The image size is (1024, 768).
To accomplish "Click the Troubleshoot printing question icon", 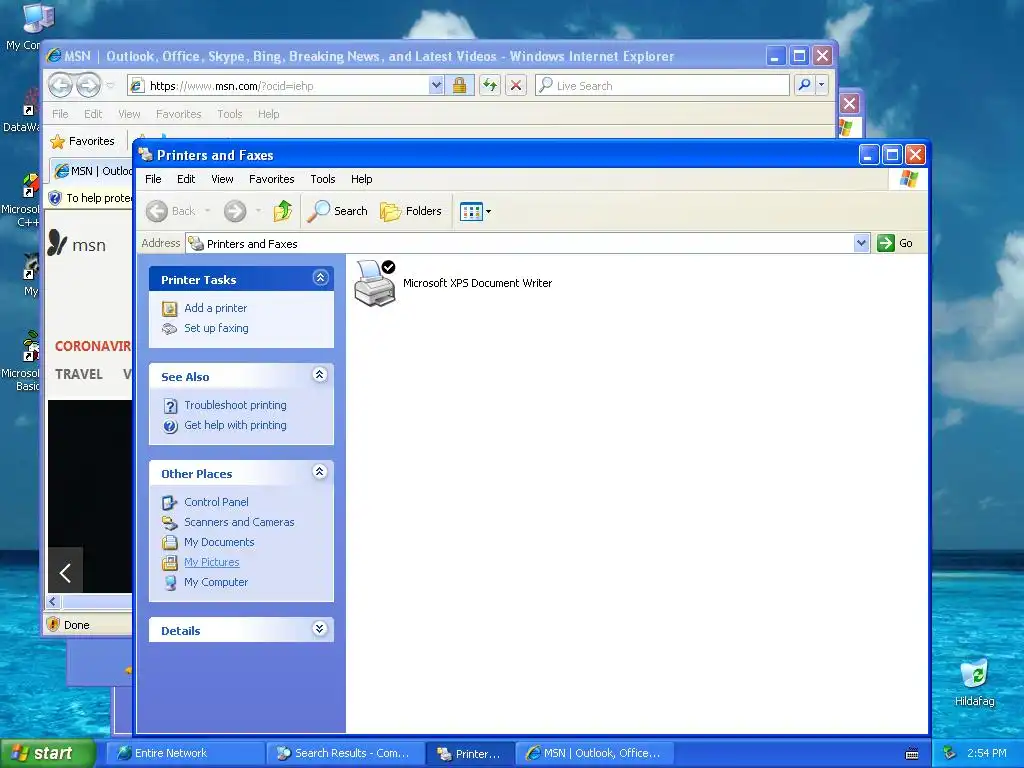I will (x=170, y=406).
